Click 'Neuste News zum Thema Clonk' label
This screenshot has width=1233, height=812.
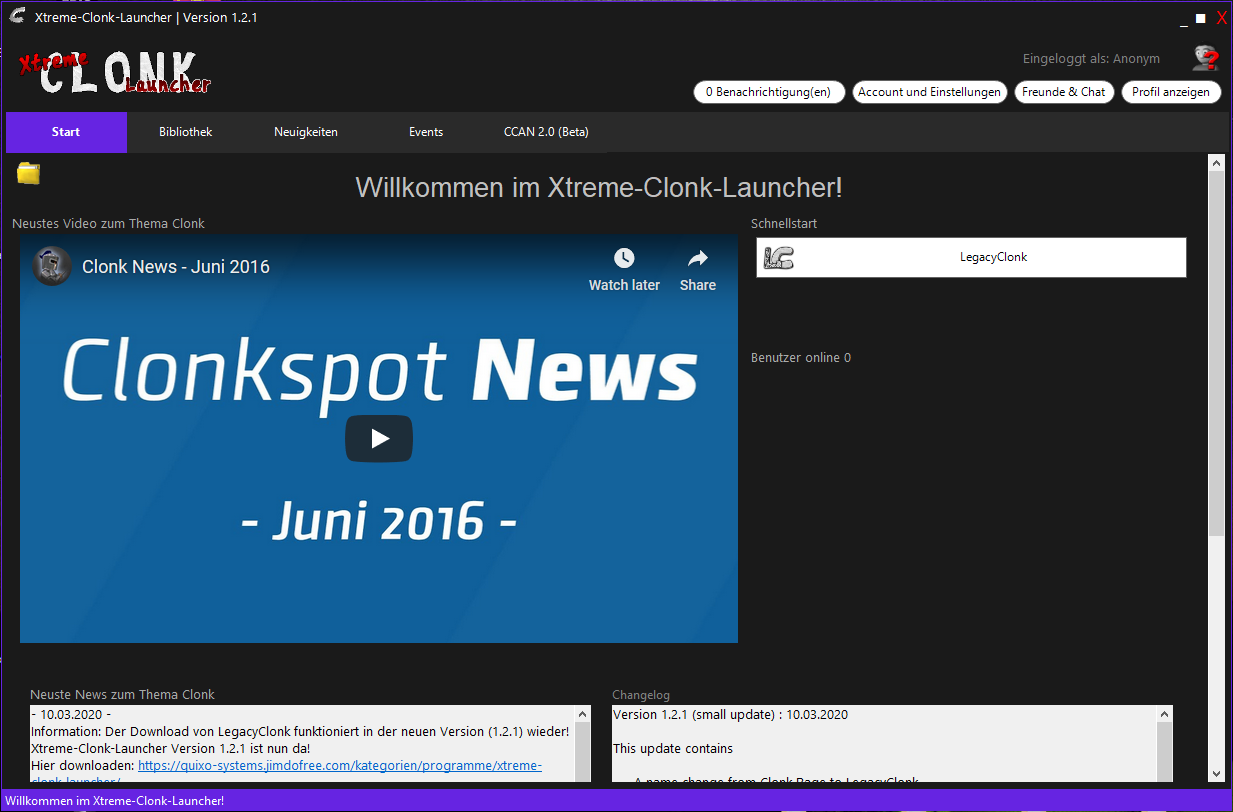123,695
